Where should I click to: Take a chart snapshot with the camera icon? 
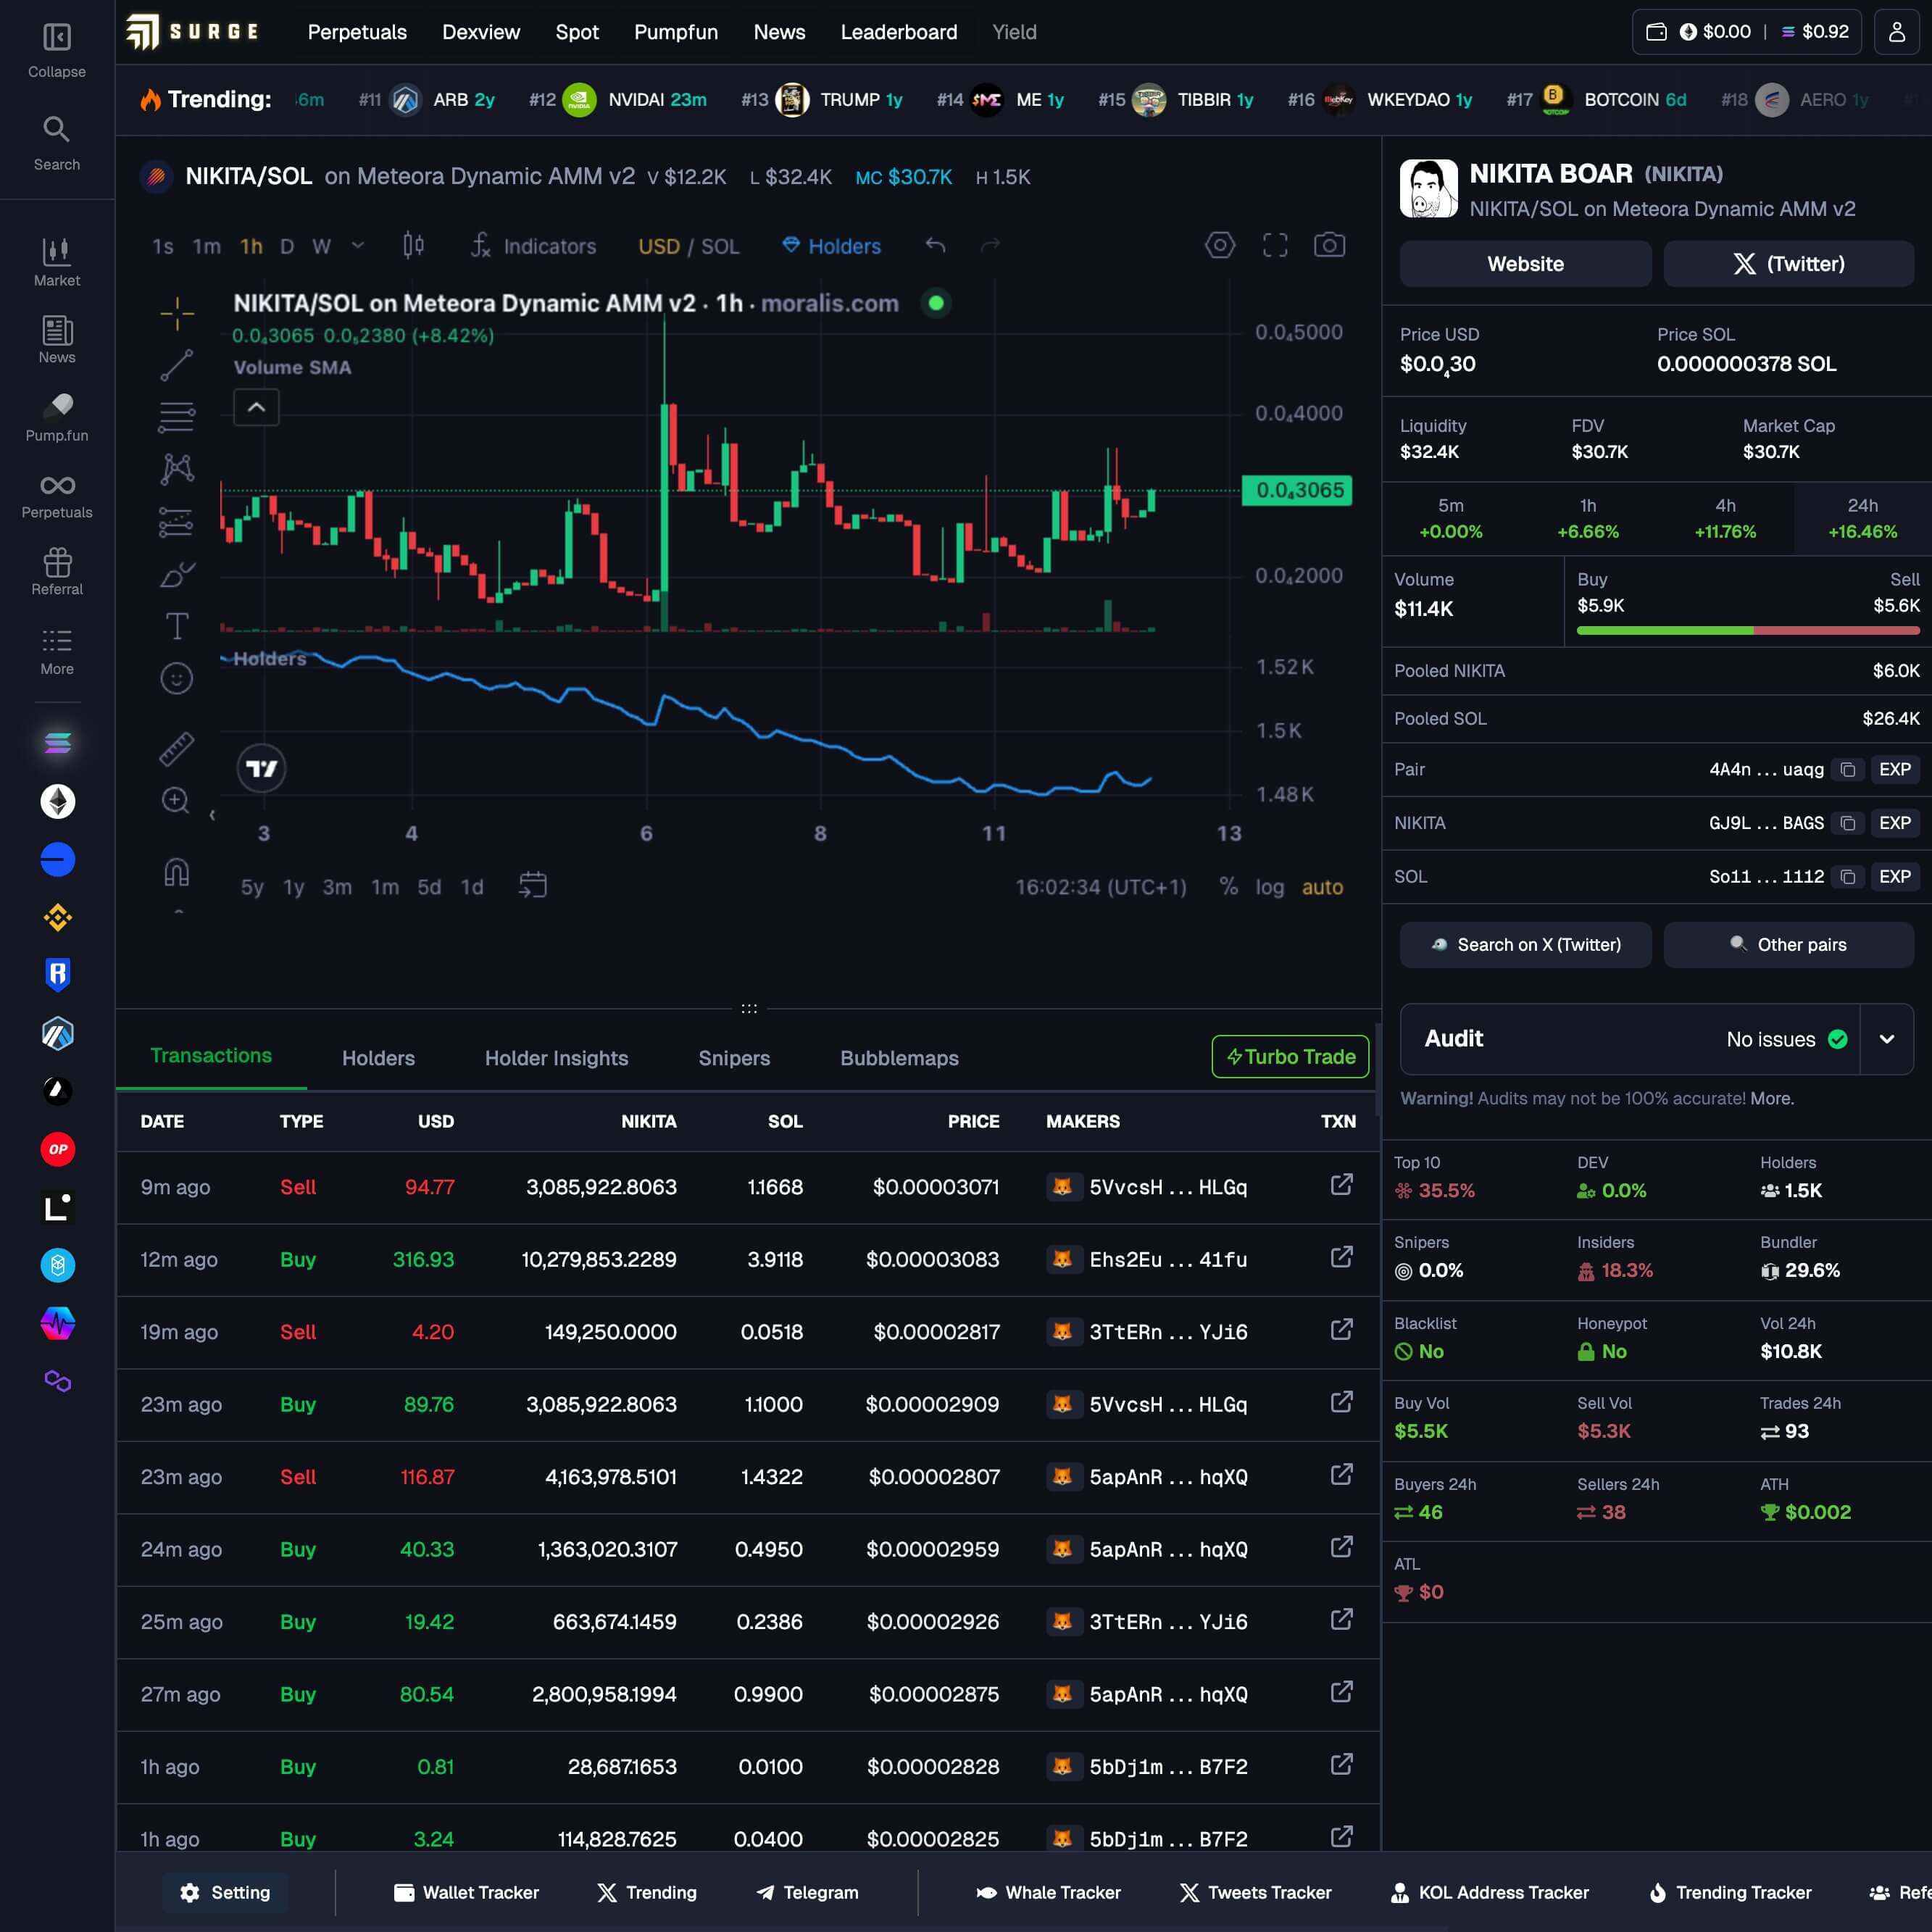1329,245
